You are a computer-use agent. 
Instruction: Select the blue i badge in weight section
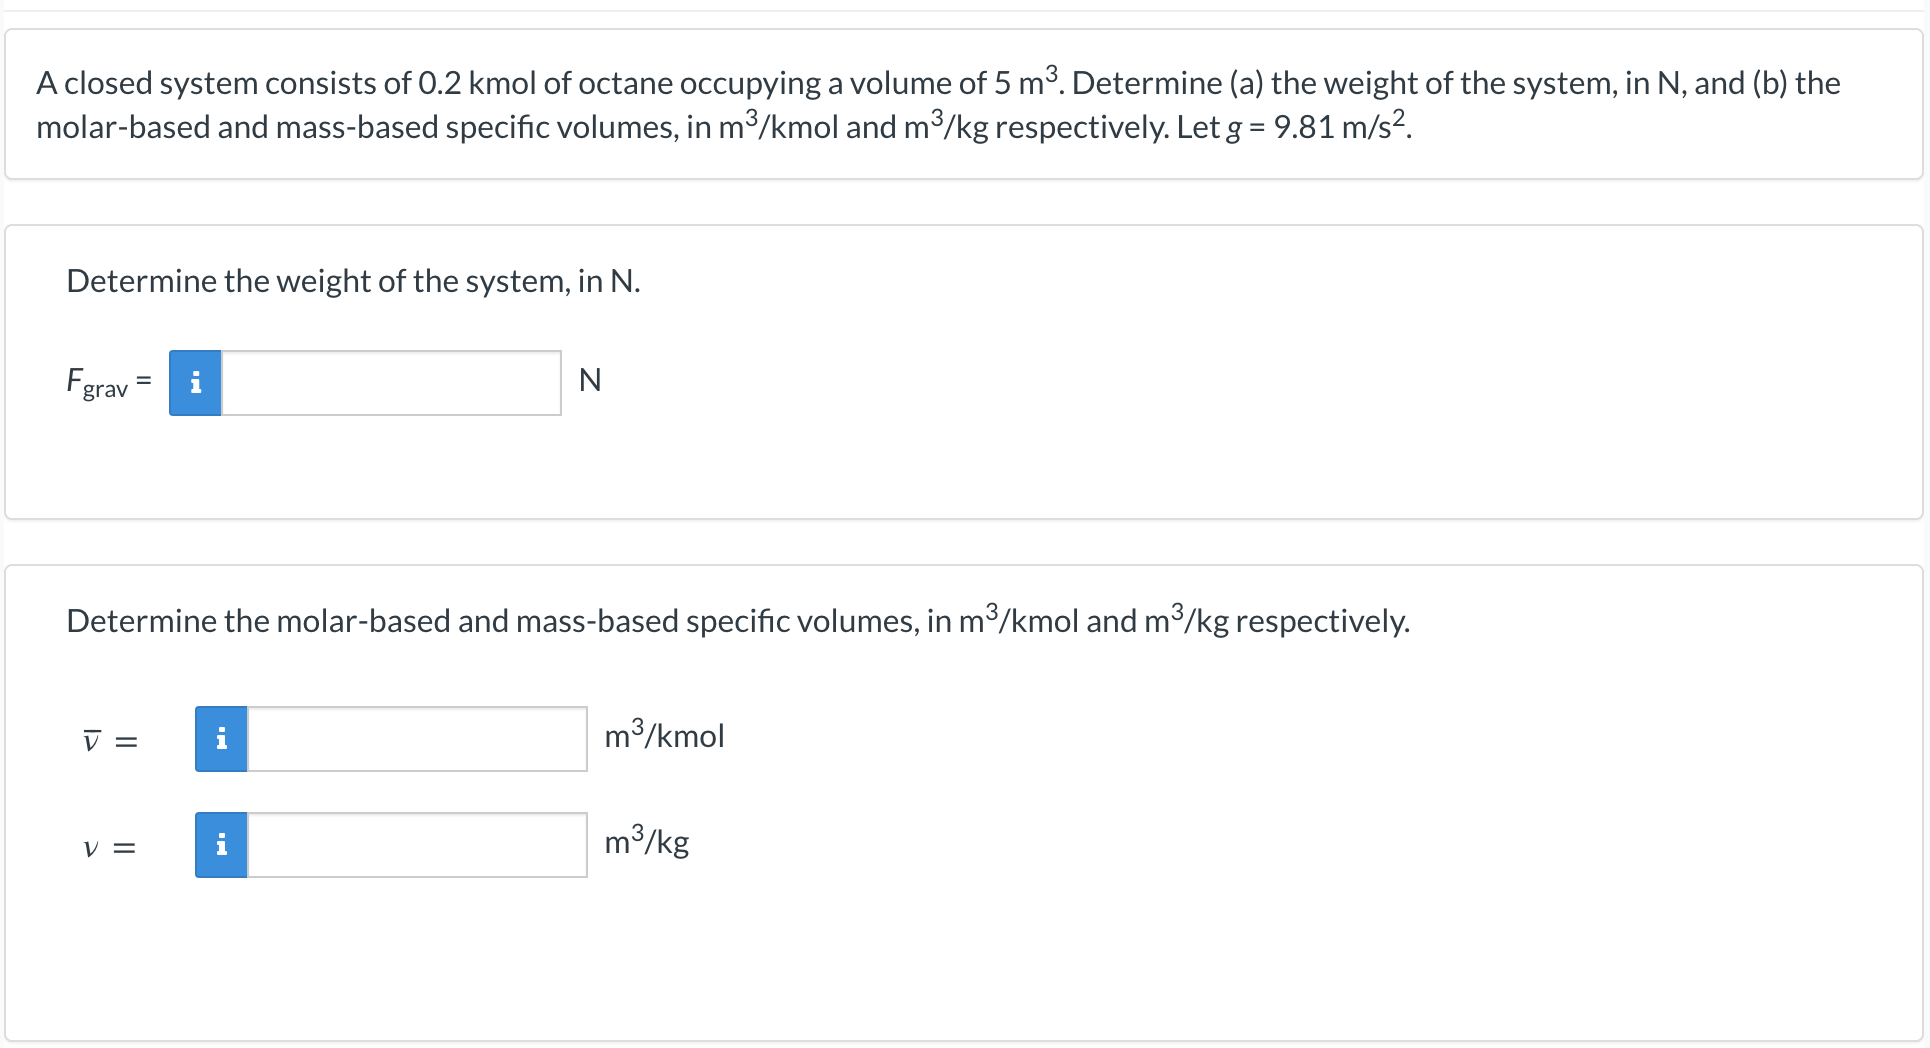pyautogui.click(x=195, y=382)
